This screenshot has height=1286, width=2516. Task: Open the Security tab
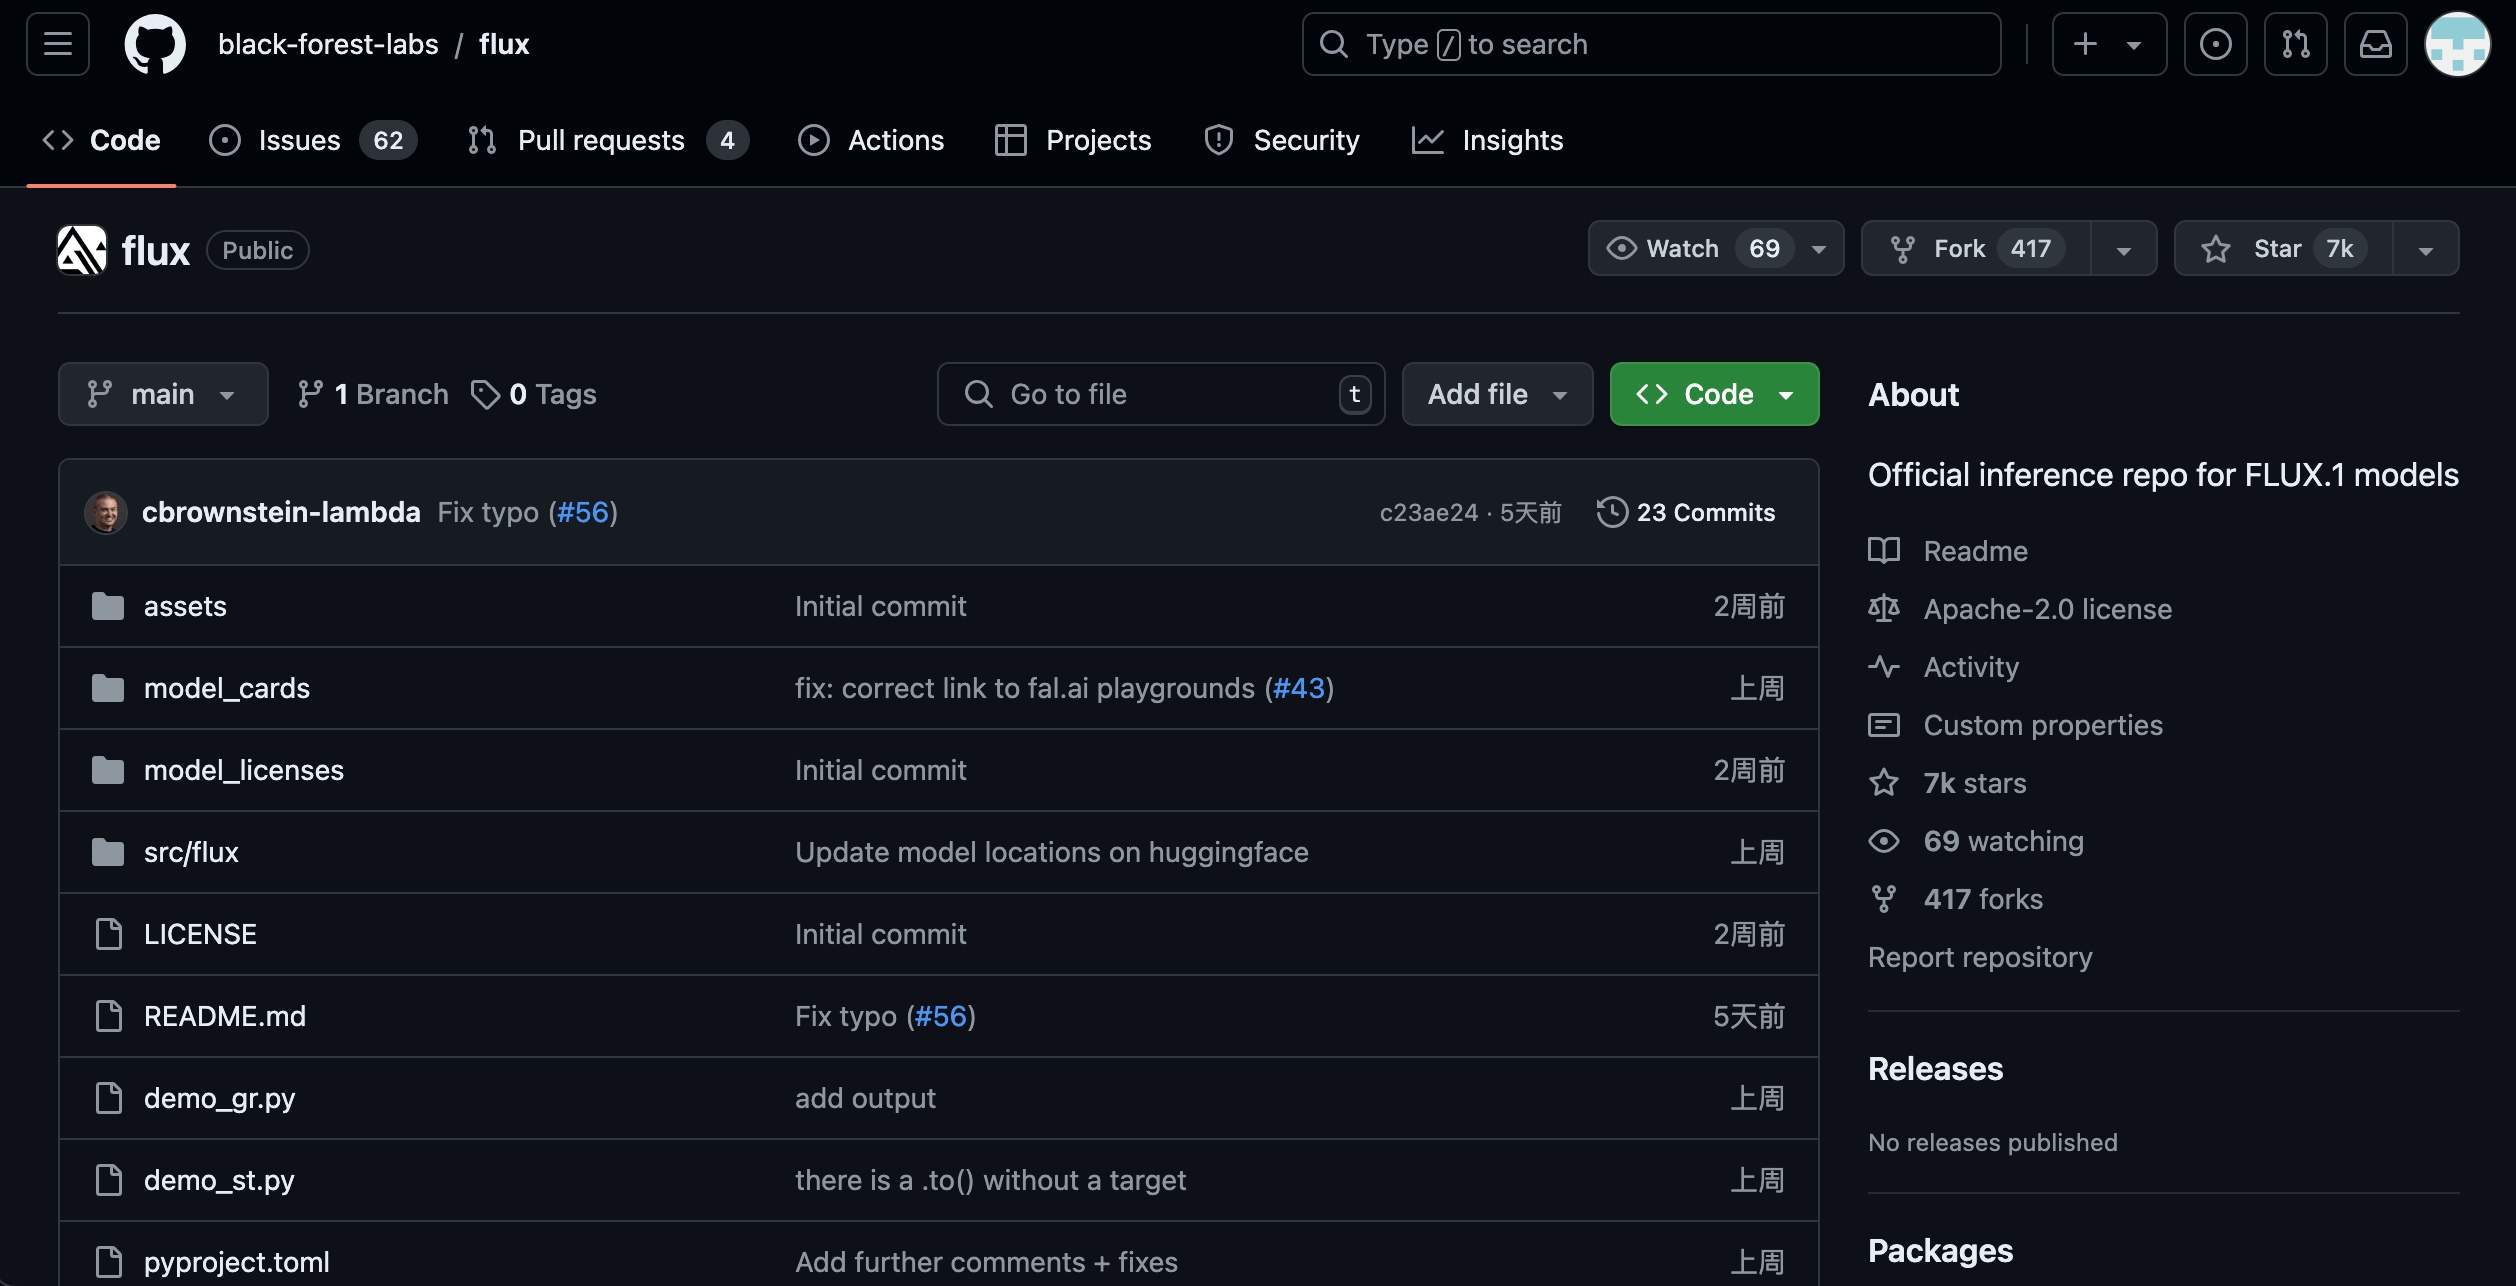(x=1282, y=140)
